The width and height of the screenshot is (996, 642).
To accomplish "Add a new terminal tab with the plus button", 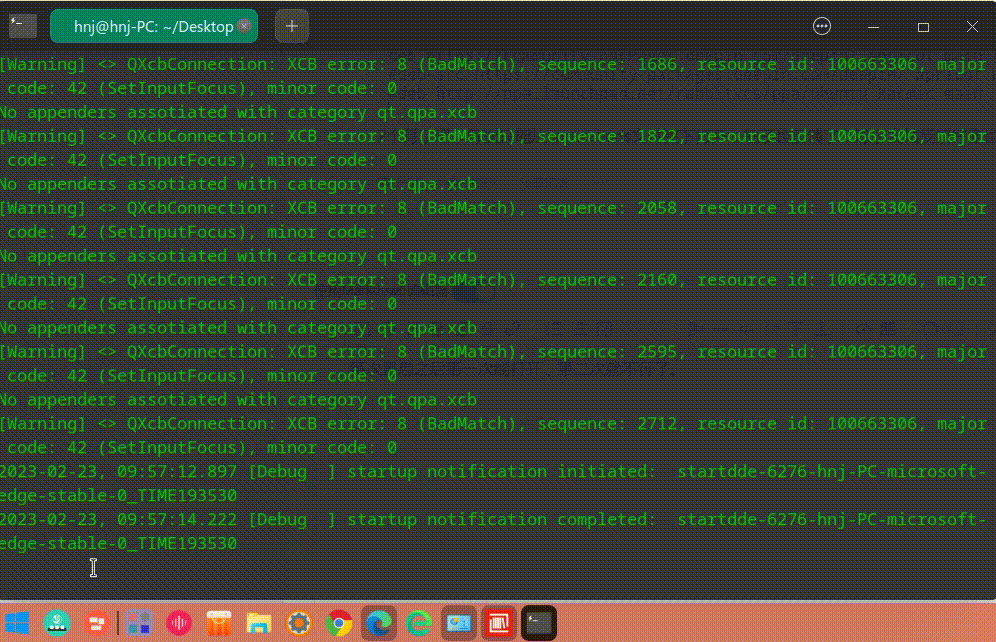I will (x=292, y=26).
